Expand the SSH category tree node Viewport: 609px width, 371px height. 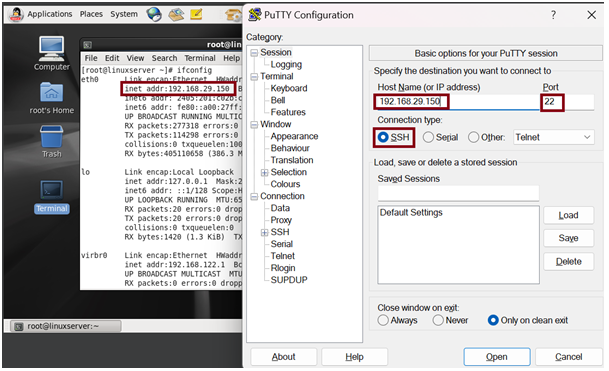click(x=264, y=233)
